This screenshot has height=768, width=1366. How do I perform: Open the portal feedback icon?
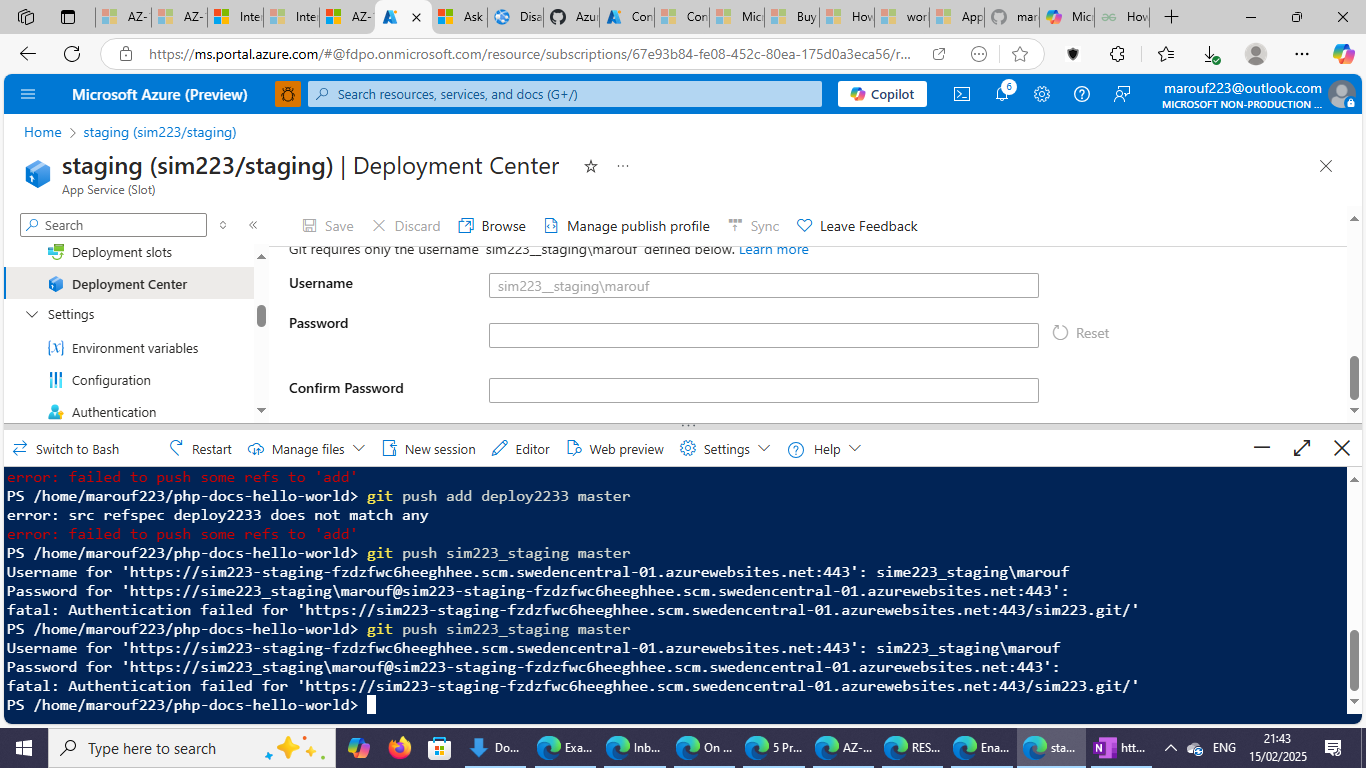[x=1122, y=94]
